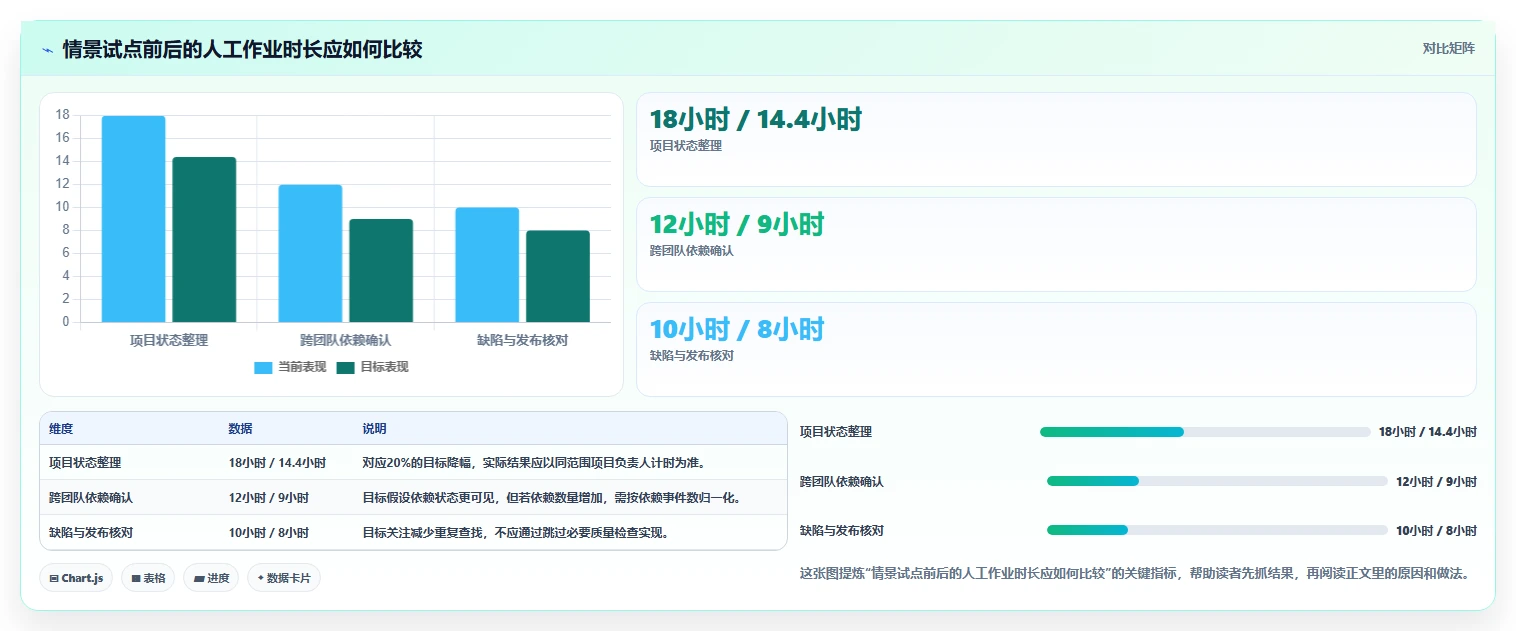Click the progress bar for 缺陷与发布核对
This screenshot has width=1516, height=631.
(1217, 530)
